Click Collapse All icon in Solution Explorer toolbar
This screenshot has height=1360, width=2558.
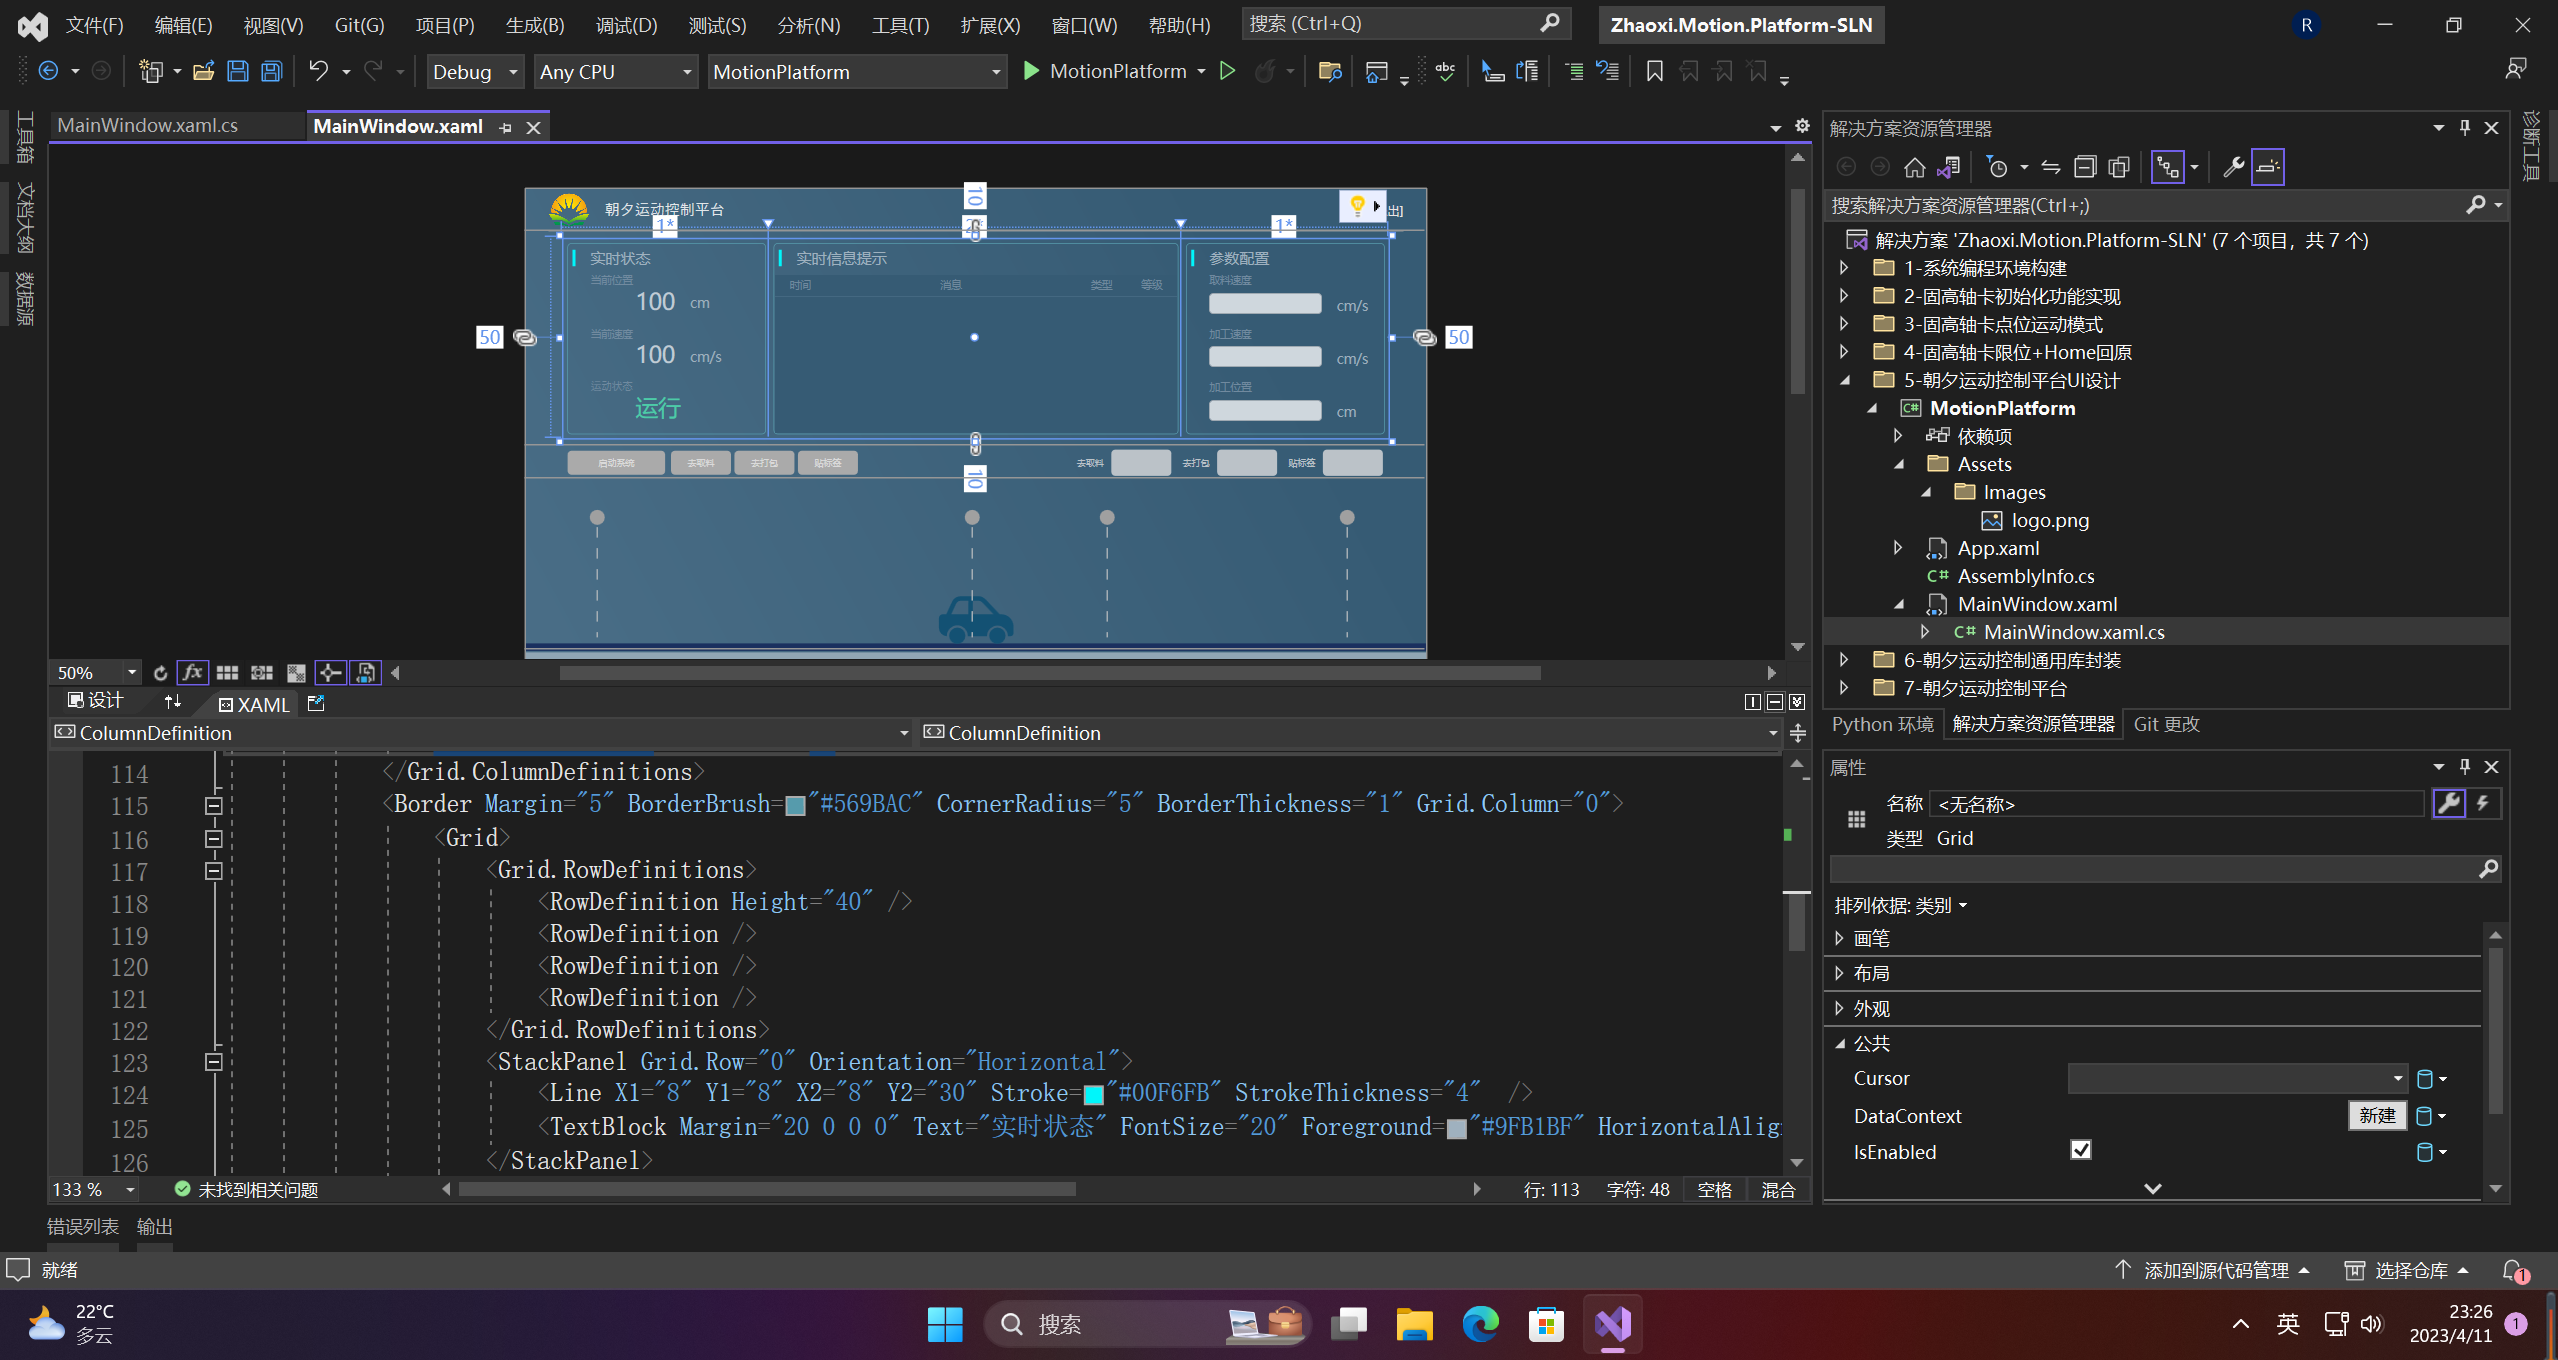(2085, 167)
